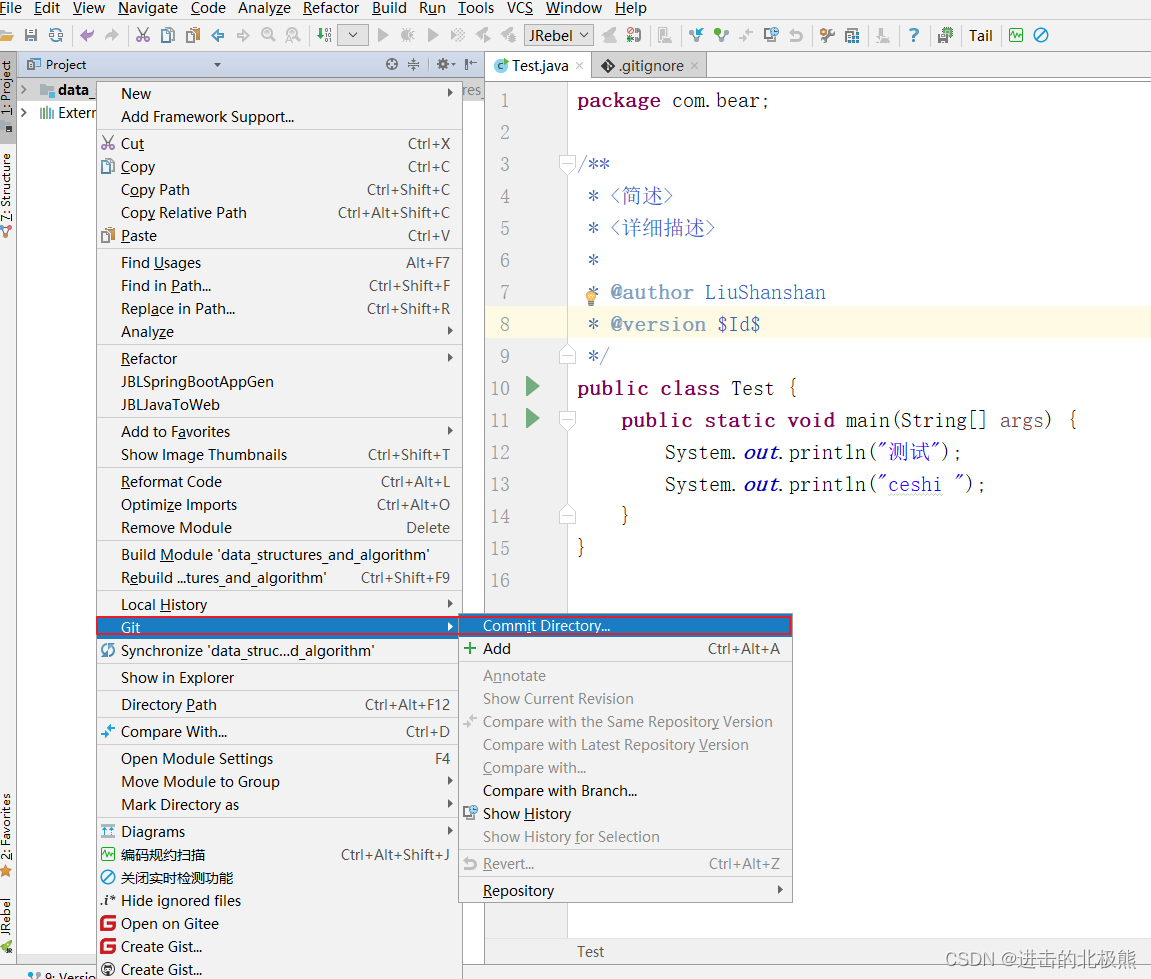Click the blue disable real-time detection icon
Screen dimensions: 1151x979
pos(1041,35)
